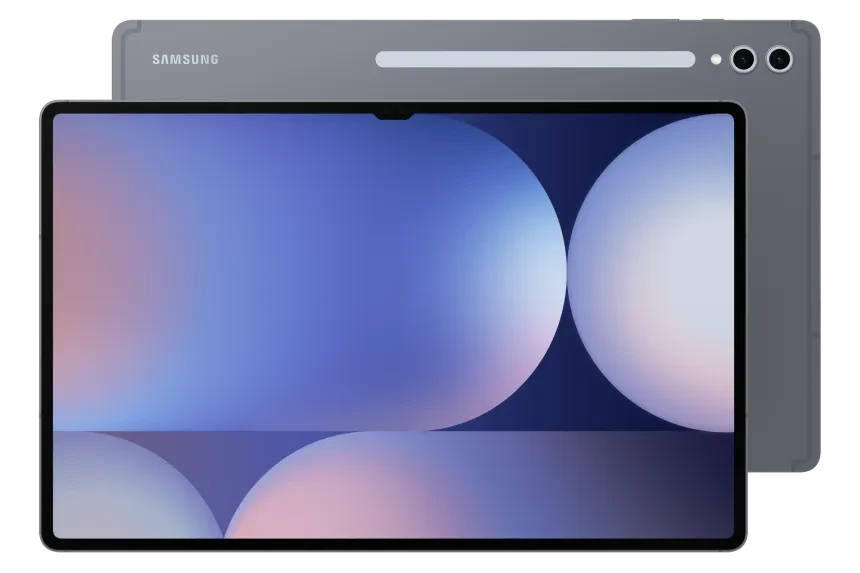860x573 pixels.
Task: Click the bottom-left quarter-circle wallpaper shape
Action: click(120, 490)
